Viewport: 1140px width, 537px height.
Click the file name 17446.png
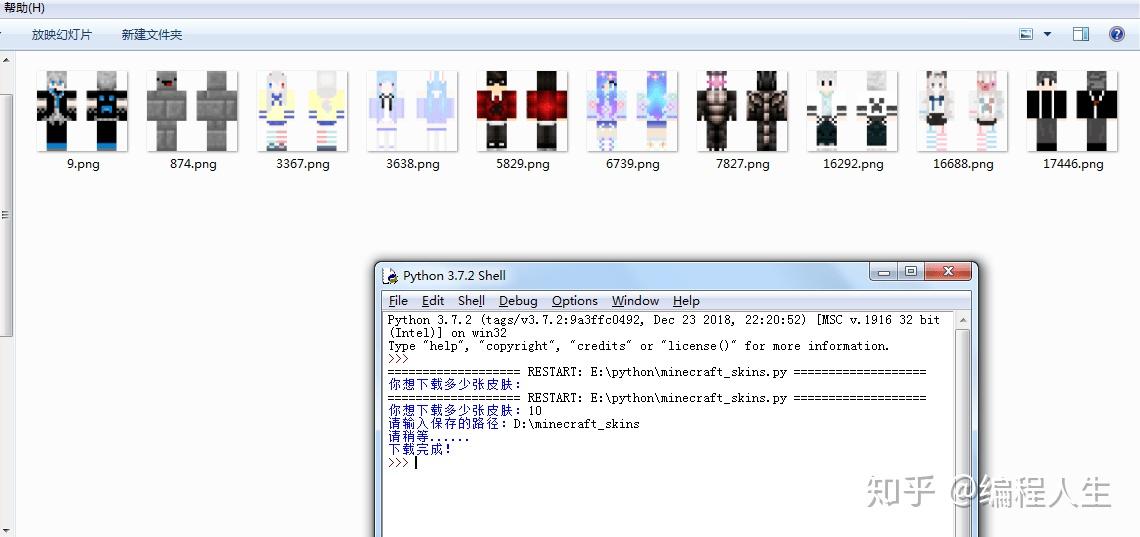pyautogui.click(x=1073, y=164)
